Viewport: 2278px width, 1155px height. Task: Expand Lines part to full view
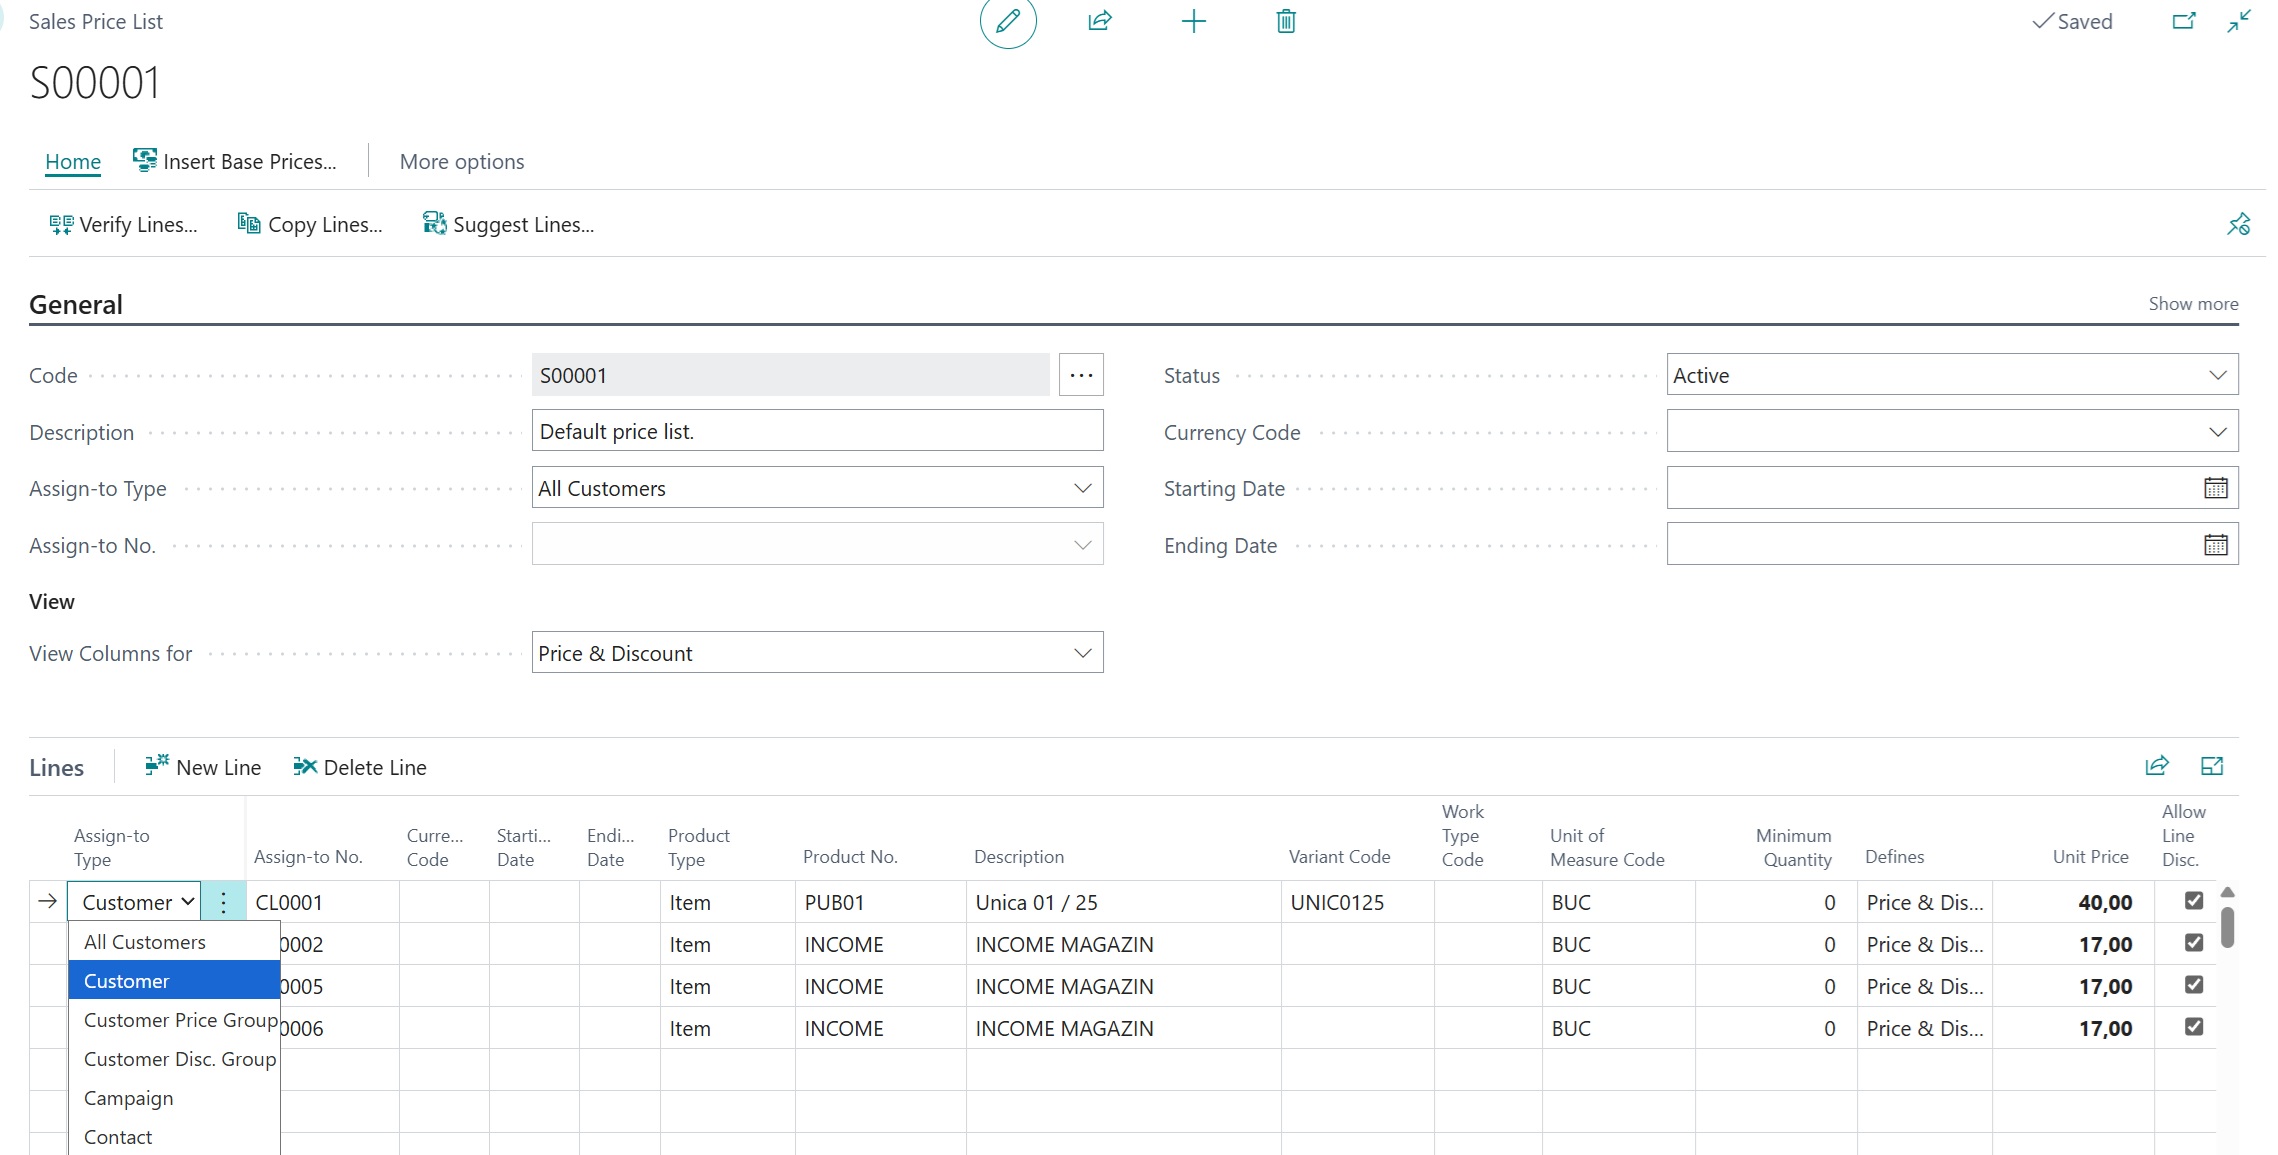point(2212,766)
